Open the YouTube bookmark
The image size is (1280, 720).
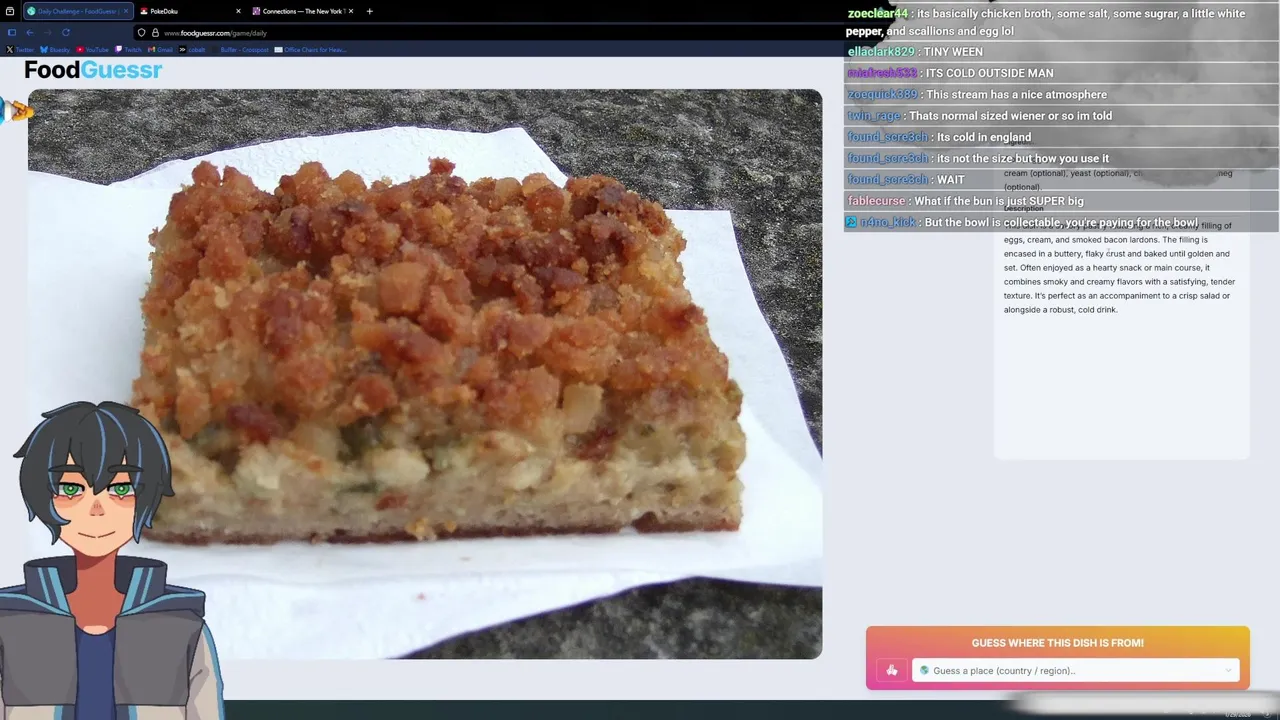93,49
